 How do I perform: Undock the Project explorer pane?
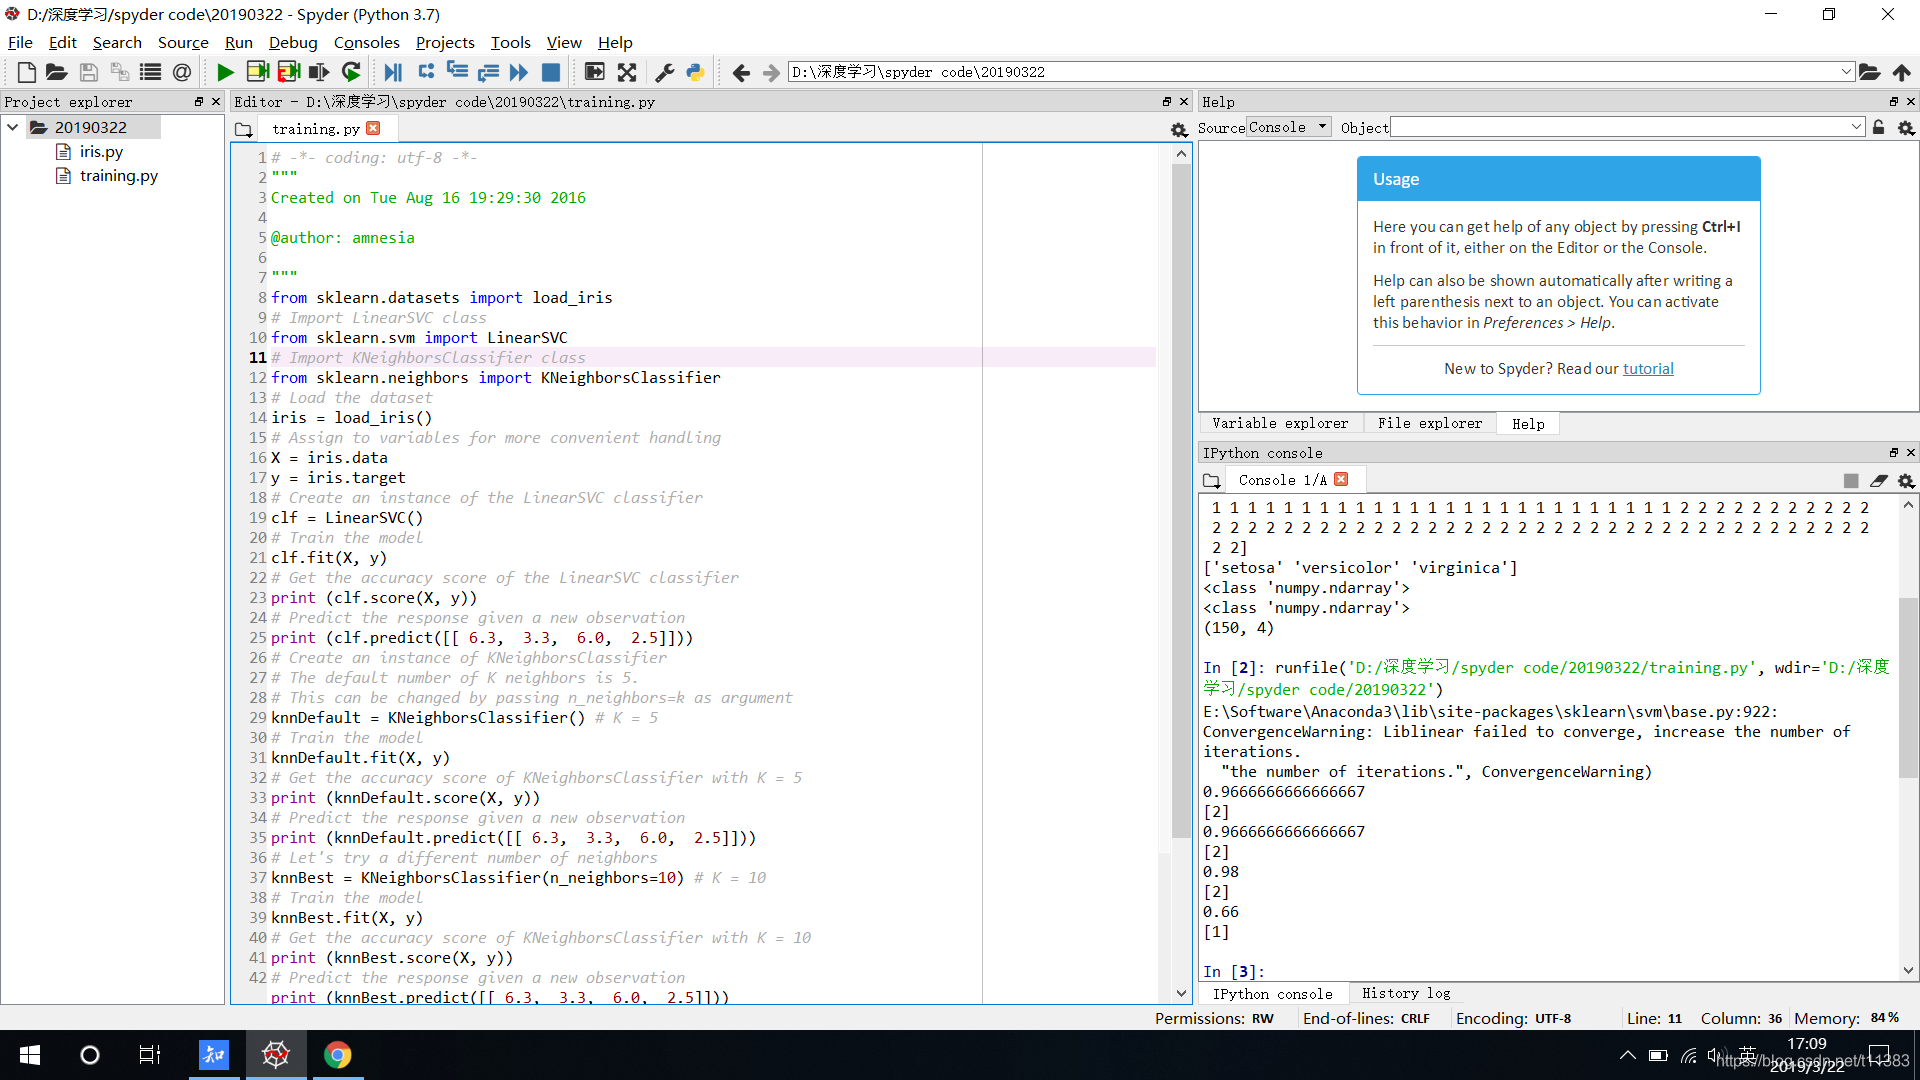coord(198,102)
